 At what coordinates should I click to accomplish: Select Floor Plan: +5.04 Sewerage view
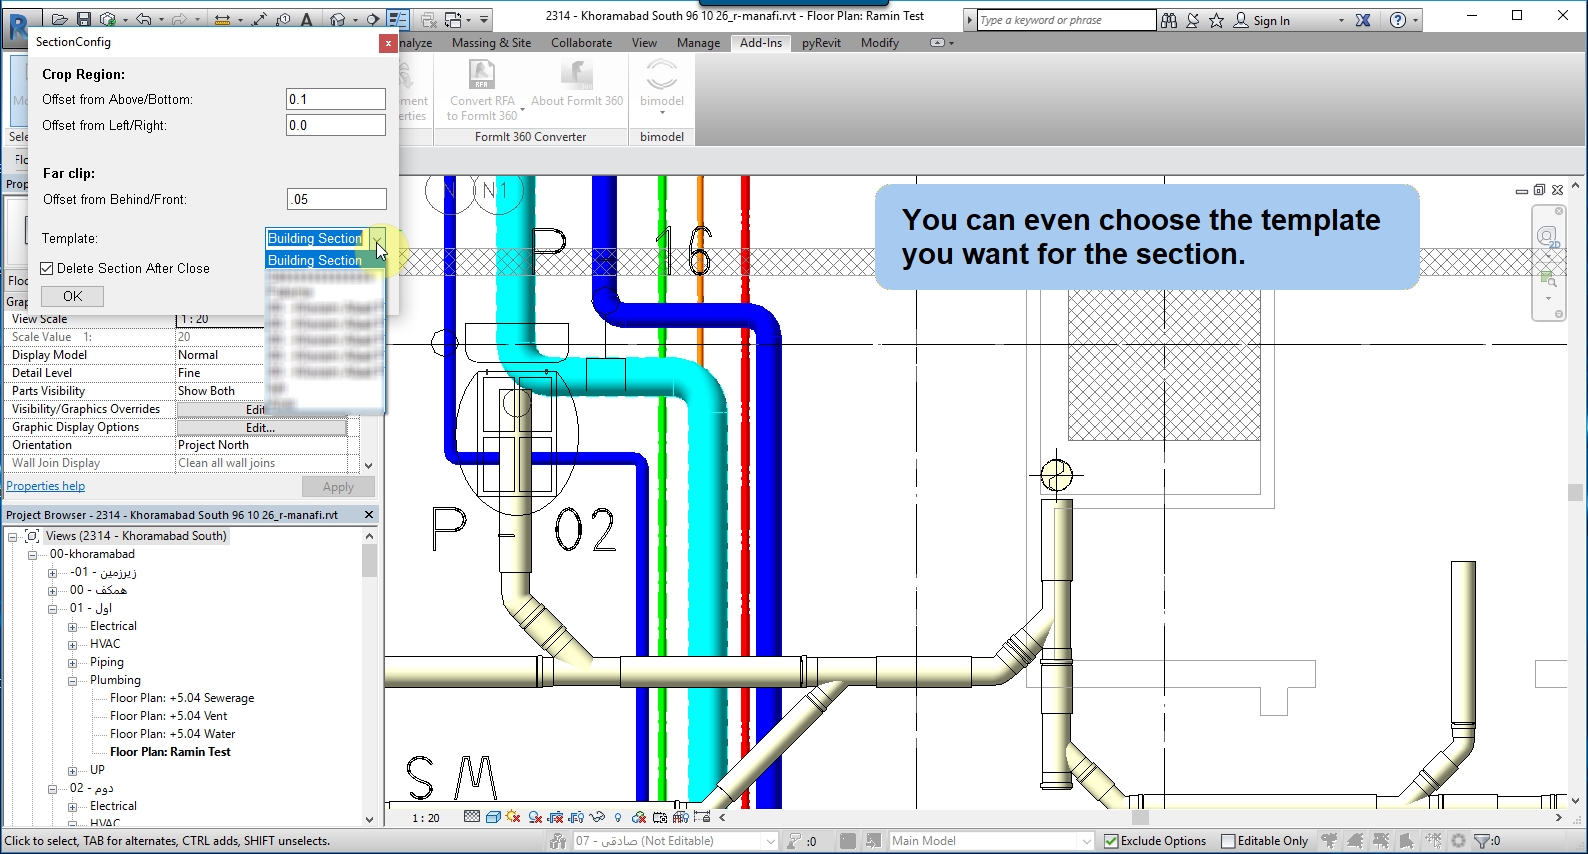(x=182, y=698)
